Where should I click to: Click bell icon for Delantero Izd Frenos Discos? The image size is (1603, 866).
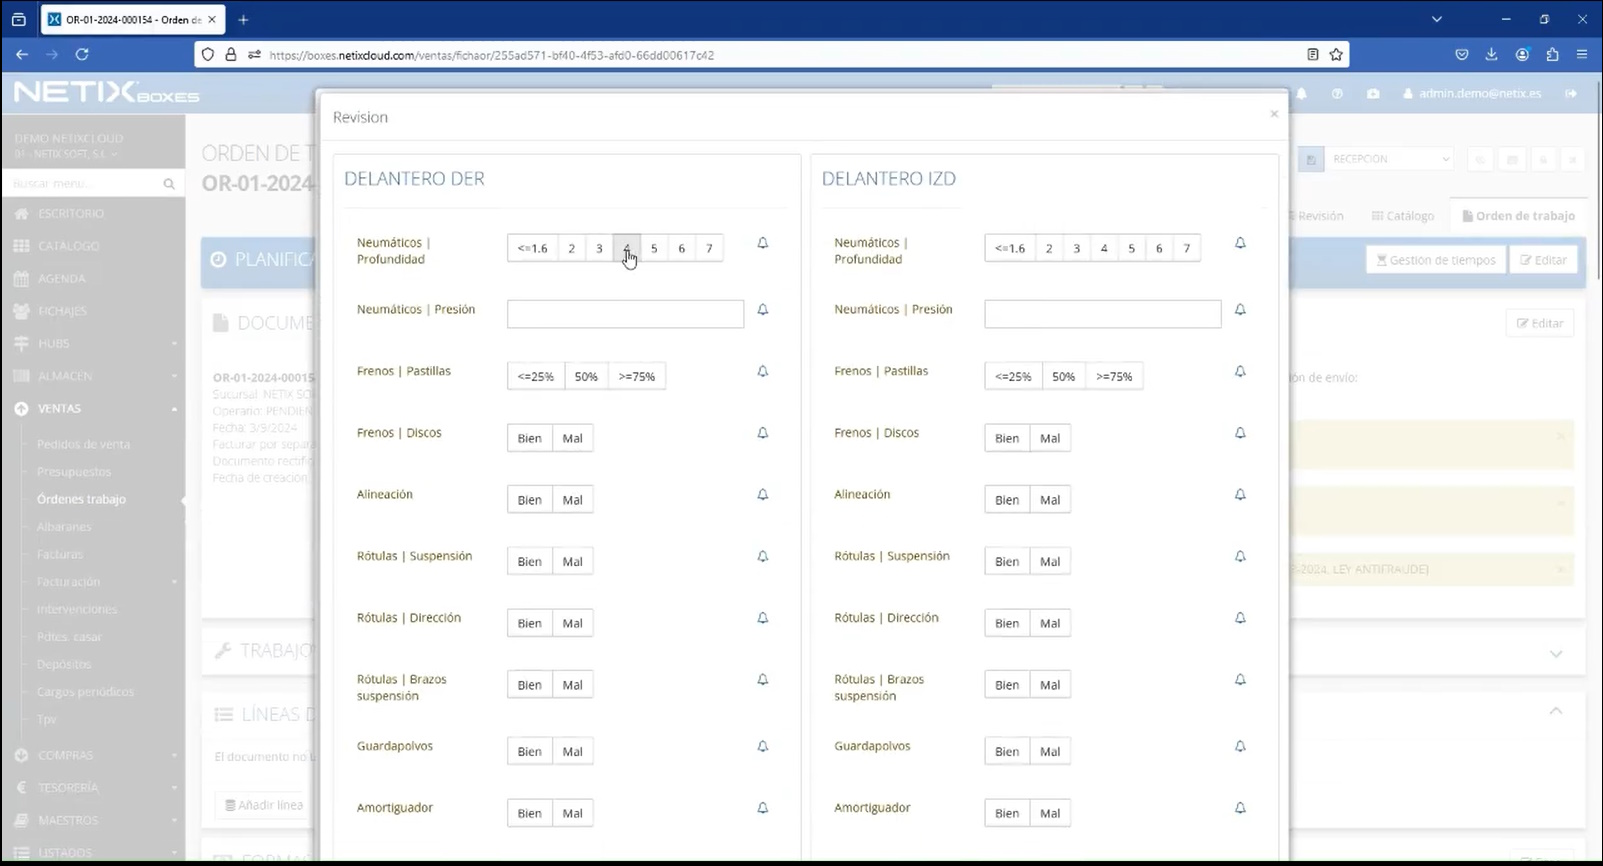coord(1240,433)
